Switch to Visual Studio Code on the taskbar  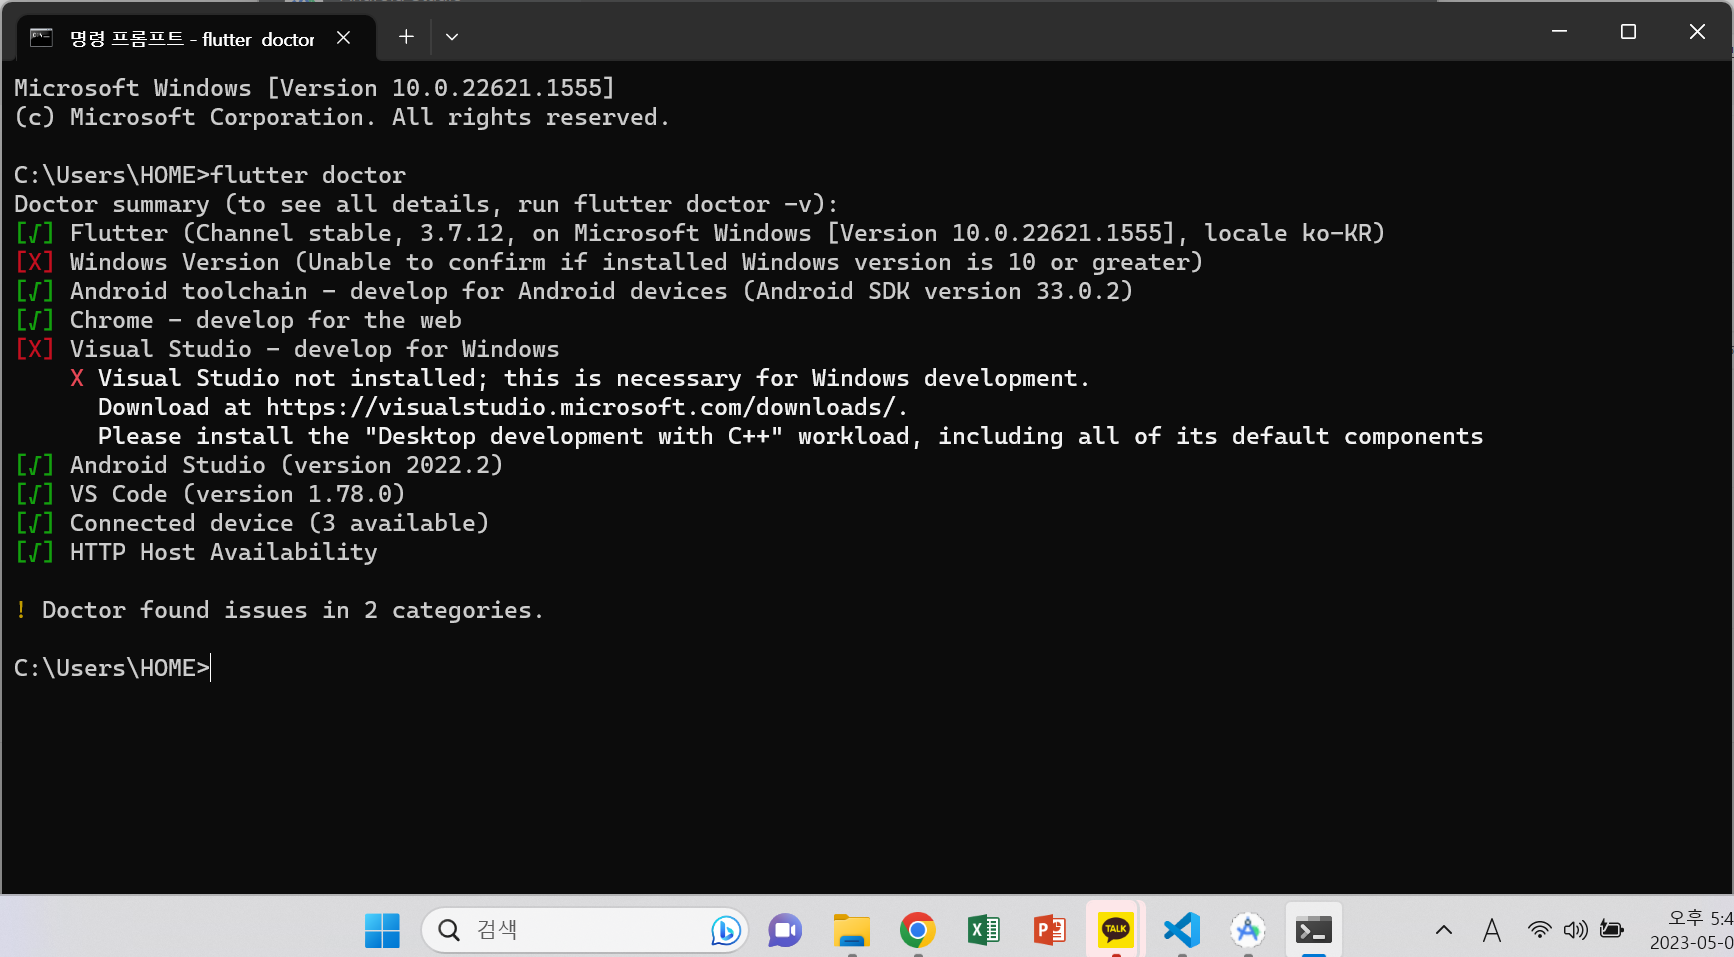[1181, 930]
